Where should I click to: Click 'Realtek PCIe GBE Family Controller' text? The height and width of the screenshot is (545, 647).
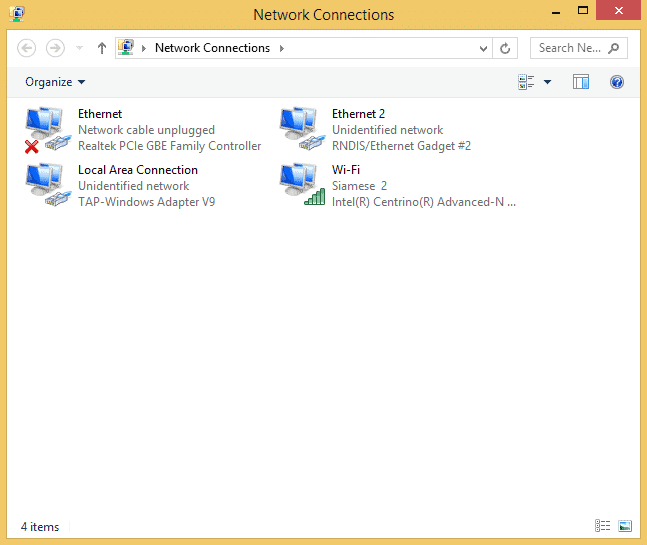(170, 146)
